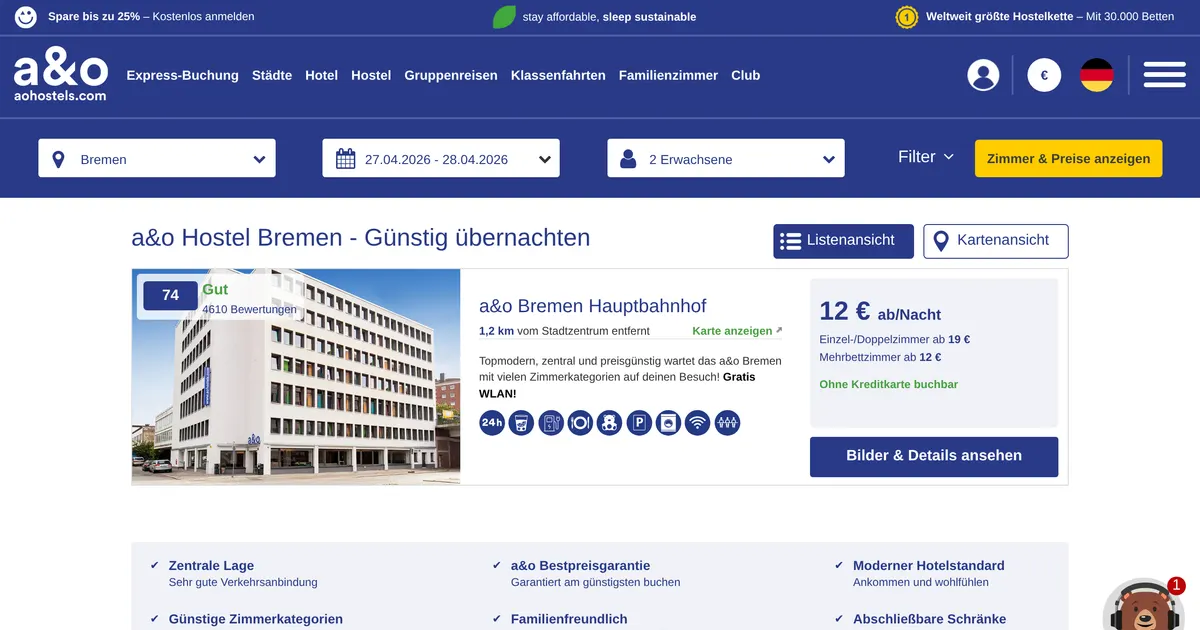The height and width of the screenshot is (630, 1200).
Task: Open the bear chat support widget
Action: 1143,606
